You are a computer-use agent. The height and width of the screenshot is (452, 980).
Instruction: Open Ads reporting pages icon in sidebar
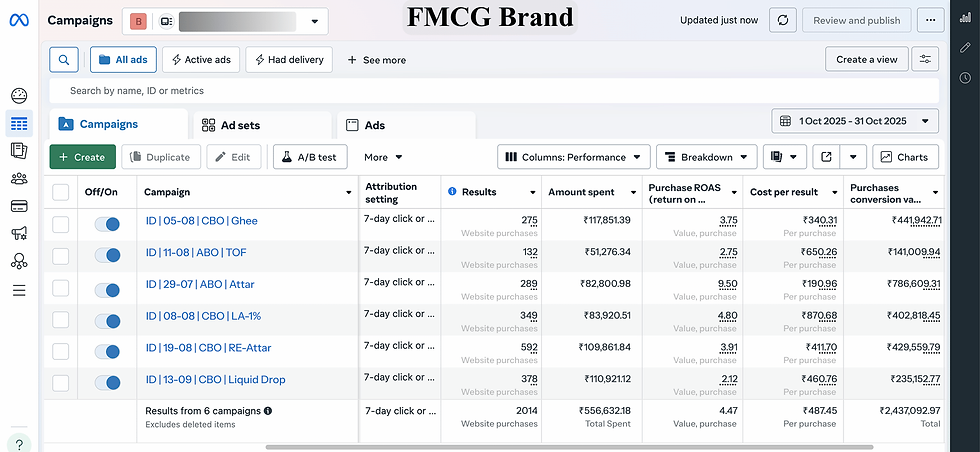(x=19, y=151)
